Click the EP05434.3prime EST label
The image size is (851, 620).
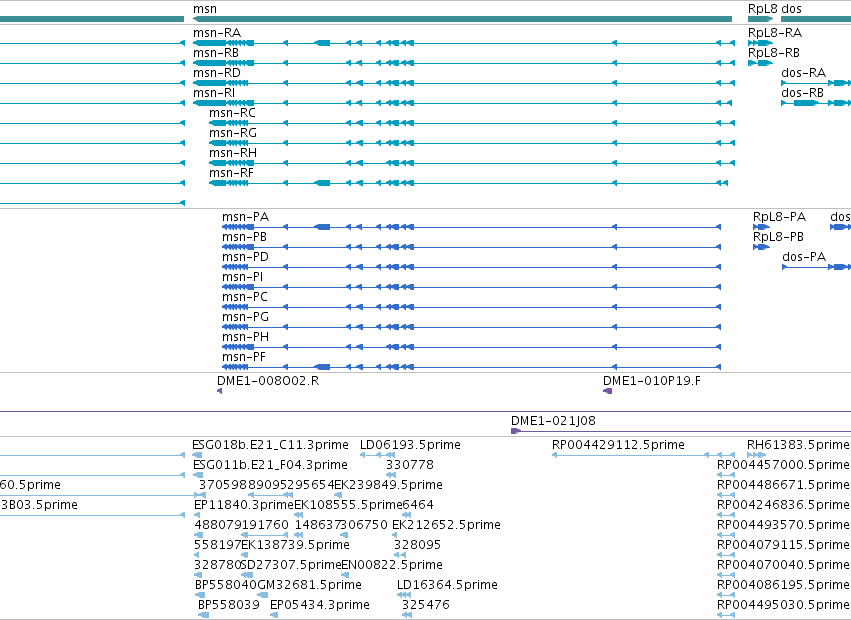click(320, 605)
